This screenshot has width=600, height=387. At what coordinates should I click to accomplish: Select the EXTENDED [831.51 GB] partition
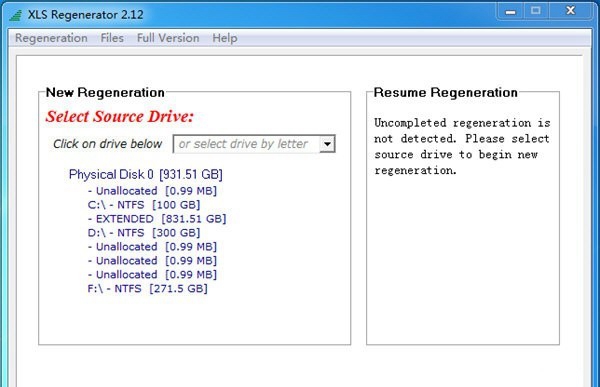[x=157, y=219]
